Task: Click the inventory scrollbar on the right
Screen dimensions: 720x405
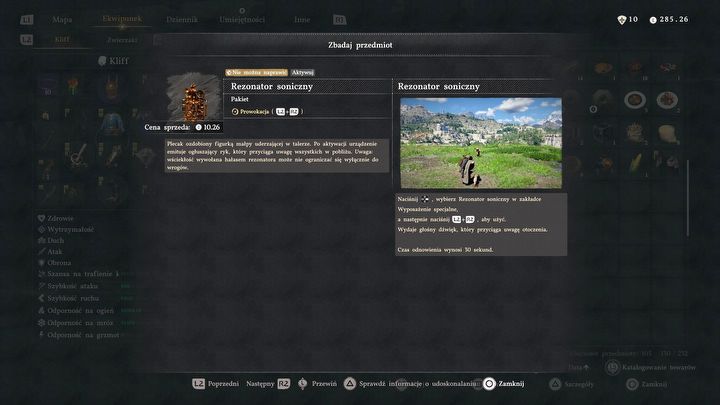Action: [687, 198]
